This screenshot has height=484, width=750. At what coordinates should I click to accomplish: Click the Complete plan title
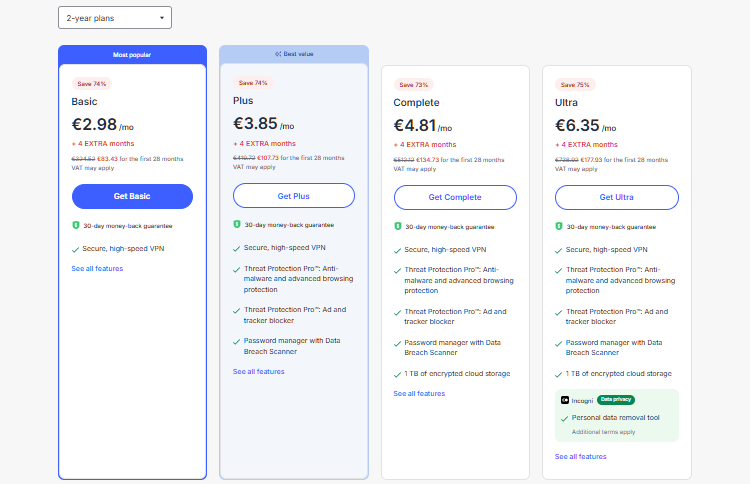point(416,103)
